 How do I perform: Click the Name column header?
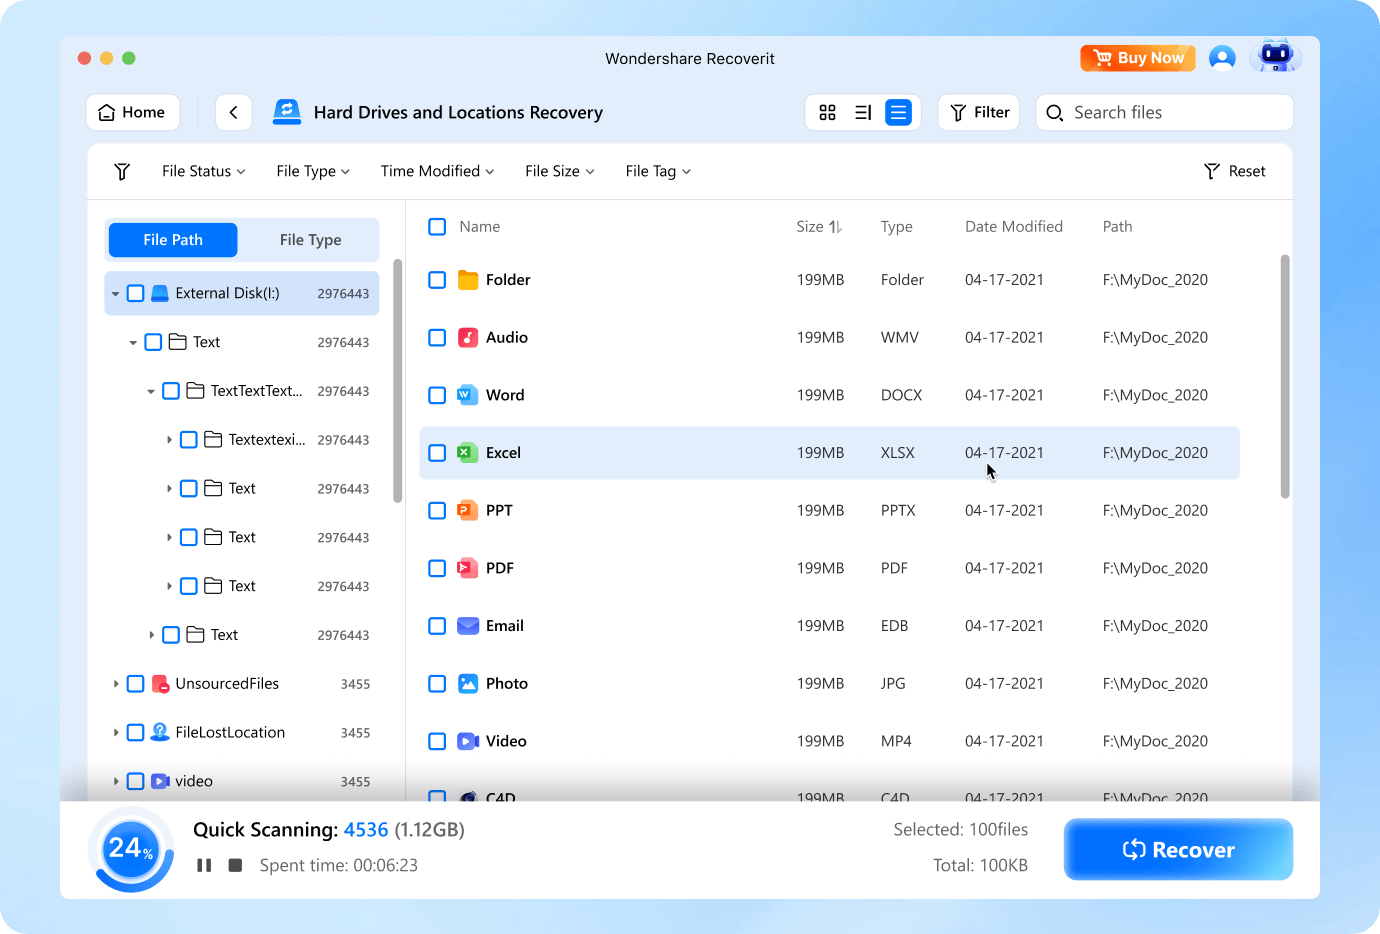click(479, 227)
